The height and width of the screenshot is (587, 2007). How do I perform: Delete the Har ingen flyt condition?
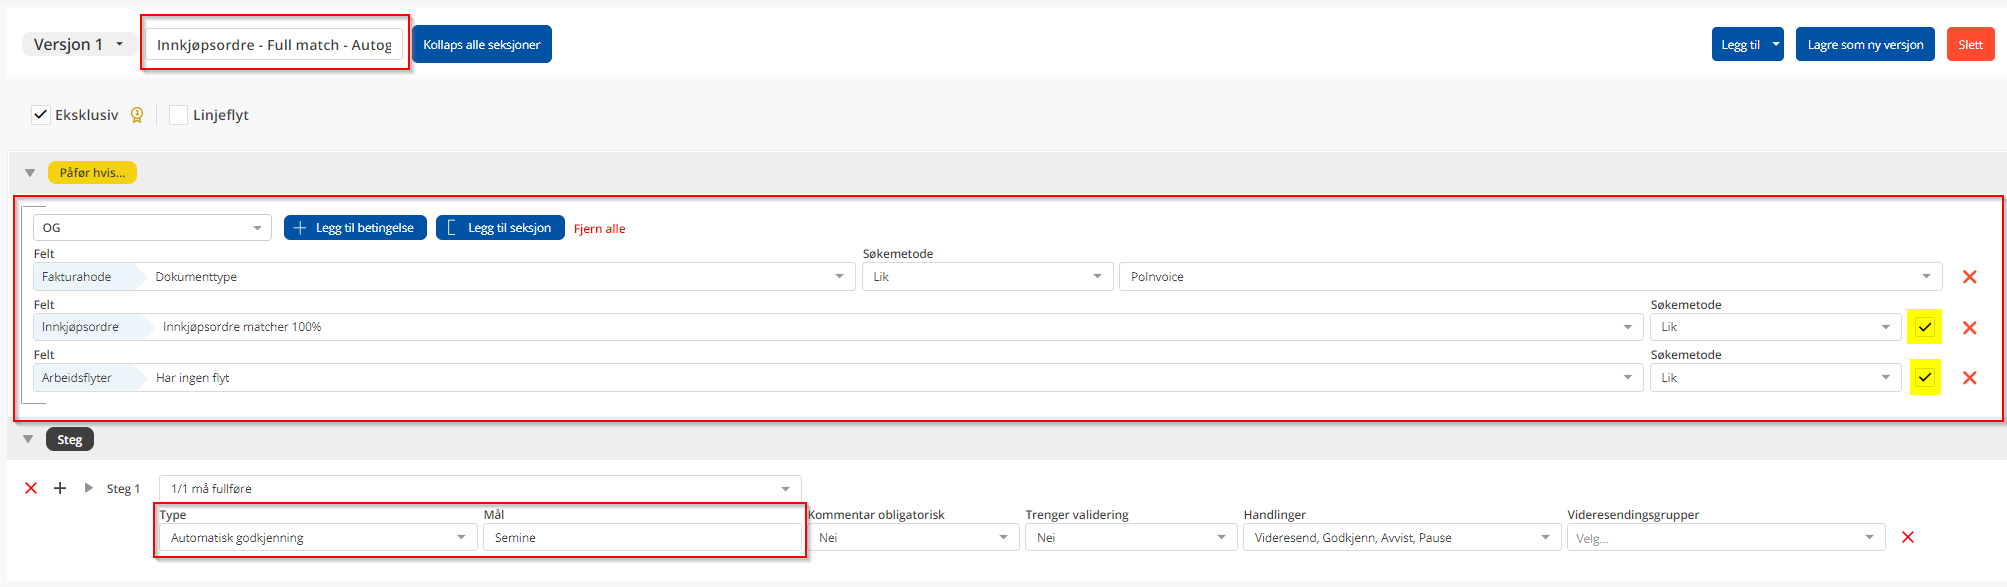point(1969,378)
